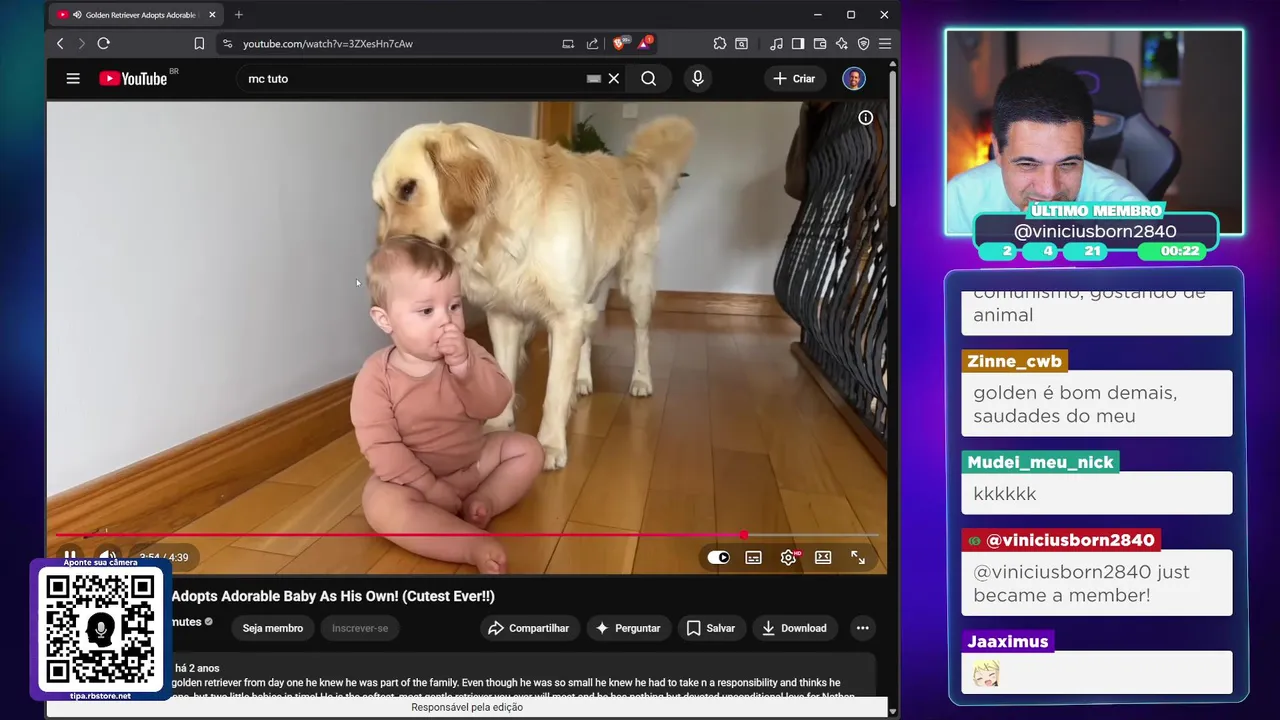Open the player settings gear
Screen dimensions: 1280x720
click(x=788, y=557)
